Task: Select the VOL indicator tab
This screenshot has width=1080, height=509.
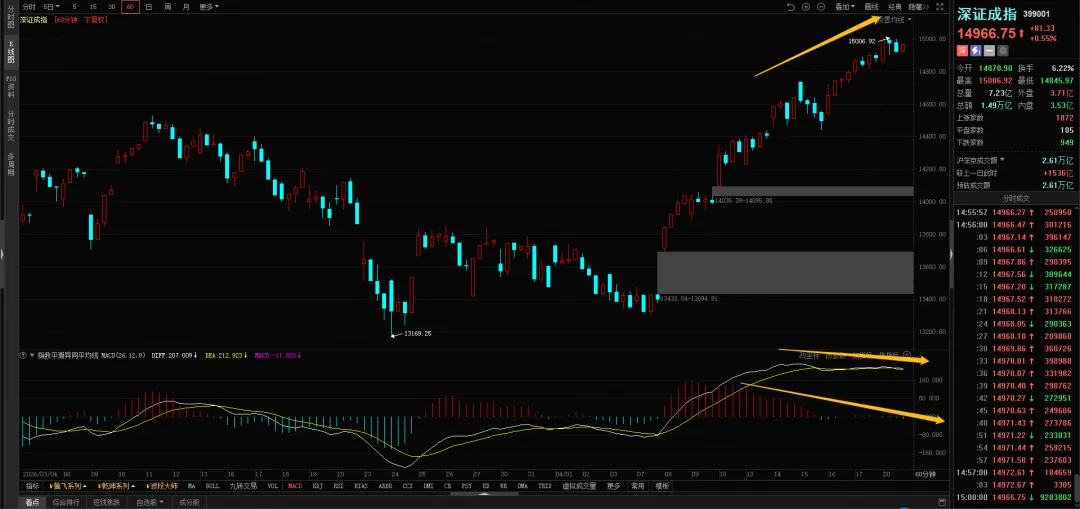Action: [x=273, y=486]
